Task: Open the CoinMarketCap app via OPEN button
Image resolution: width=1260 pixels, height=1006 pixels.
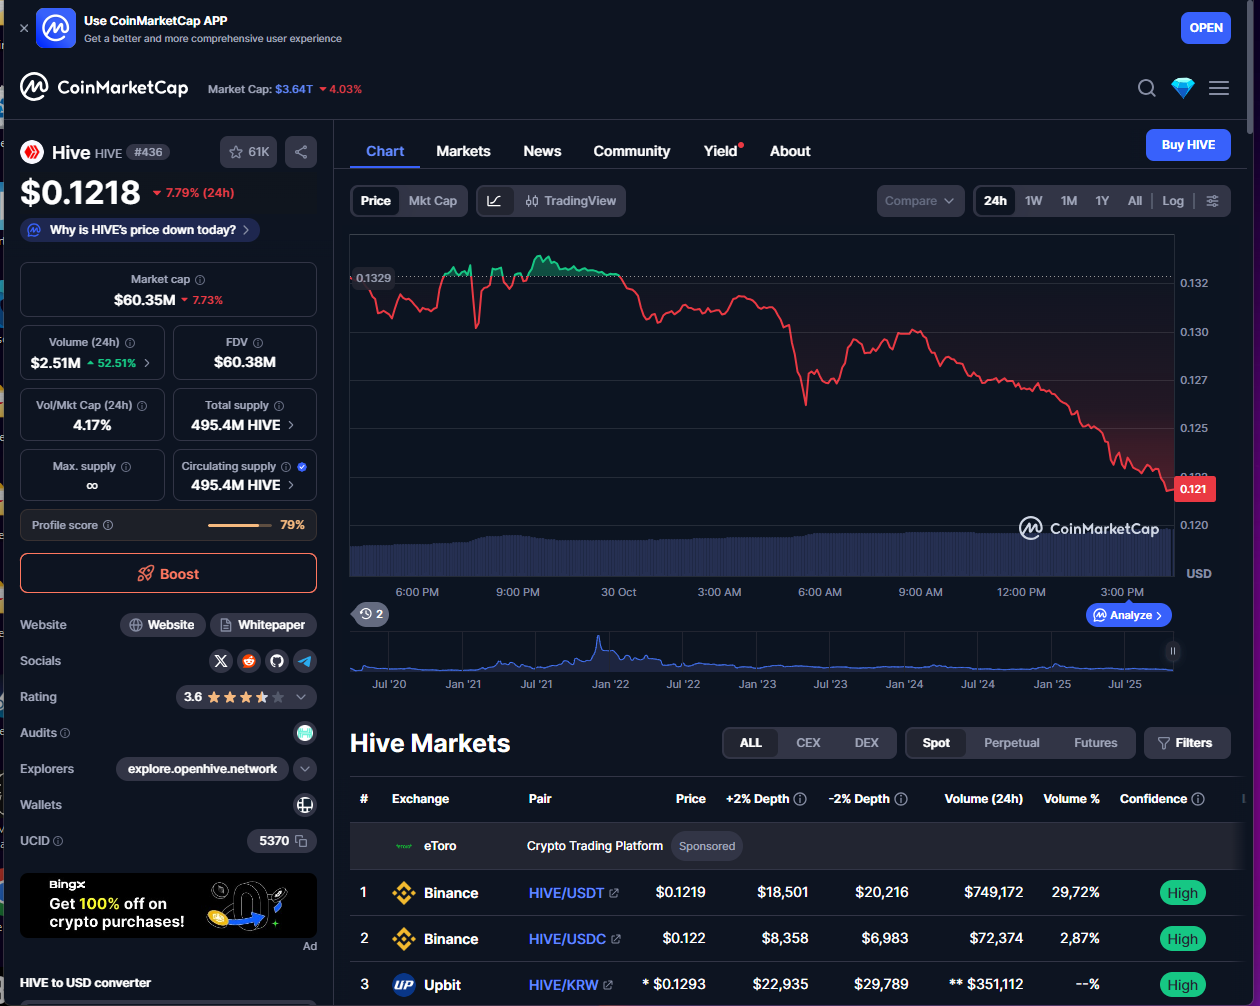Action: [x=1206, y=28]
